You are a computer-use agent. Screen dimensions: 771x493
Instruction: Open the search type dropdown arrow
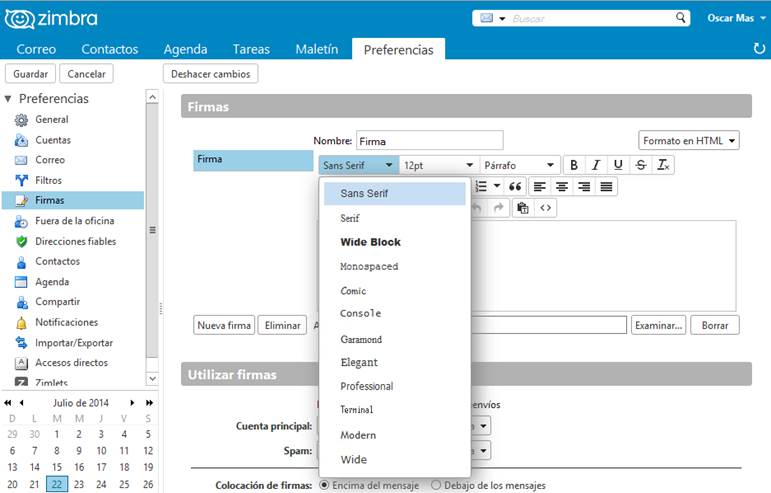point(502,19)
